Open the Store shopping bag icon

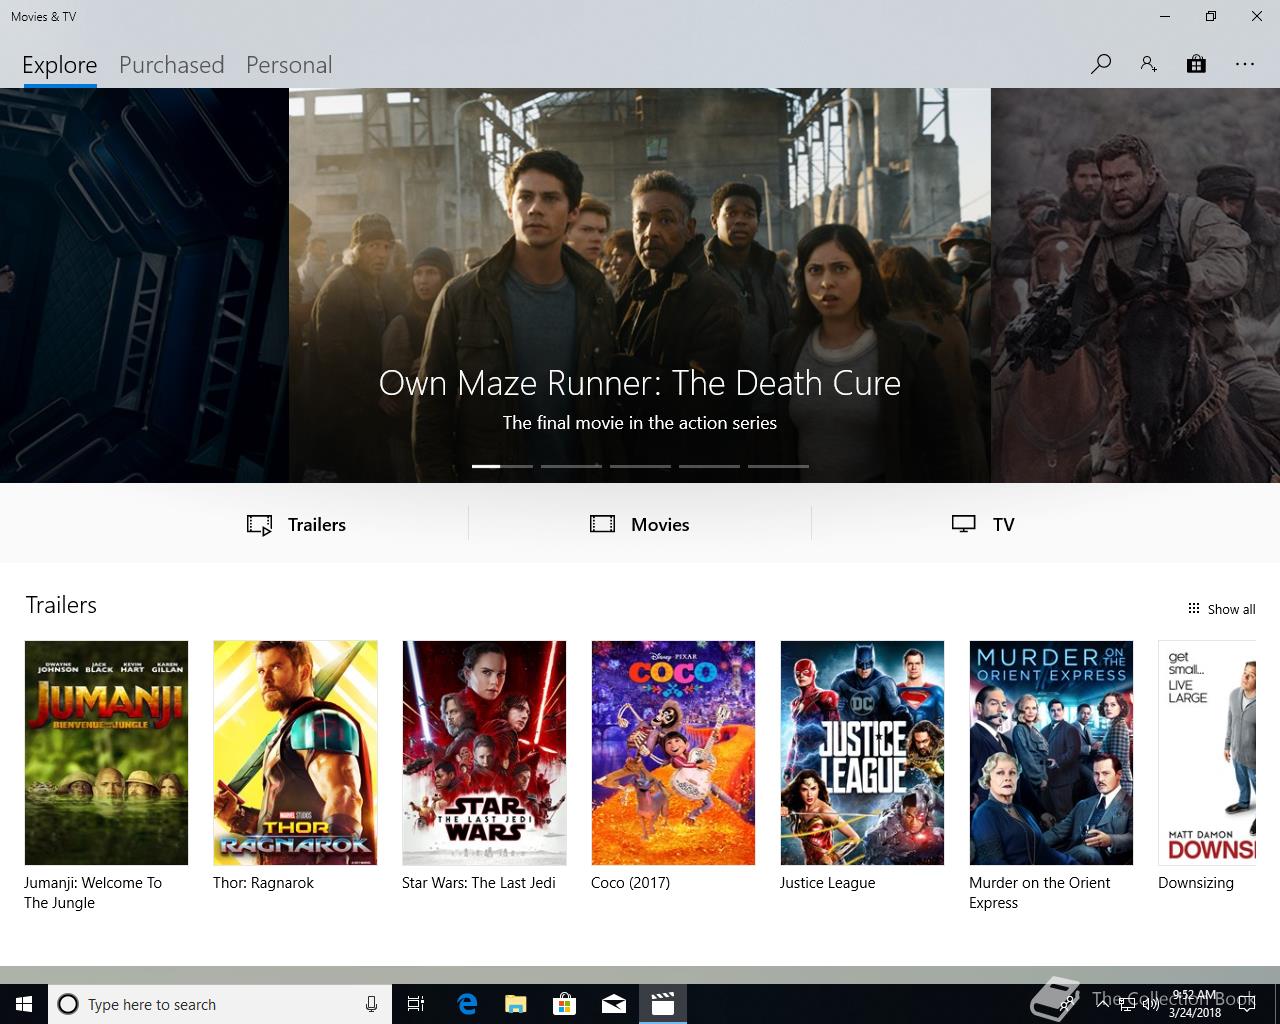[1196, 64]
